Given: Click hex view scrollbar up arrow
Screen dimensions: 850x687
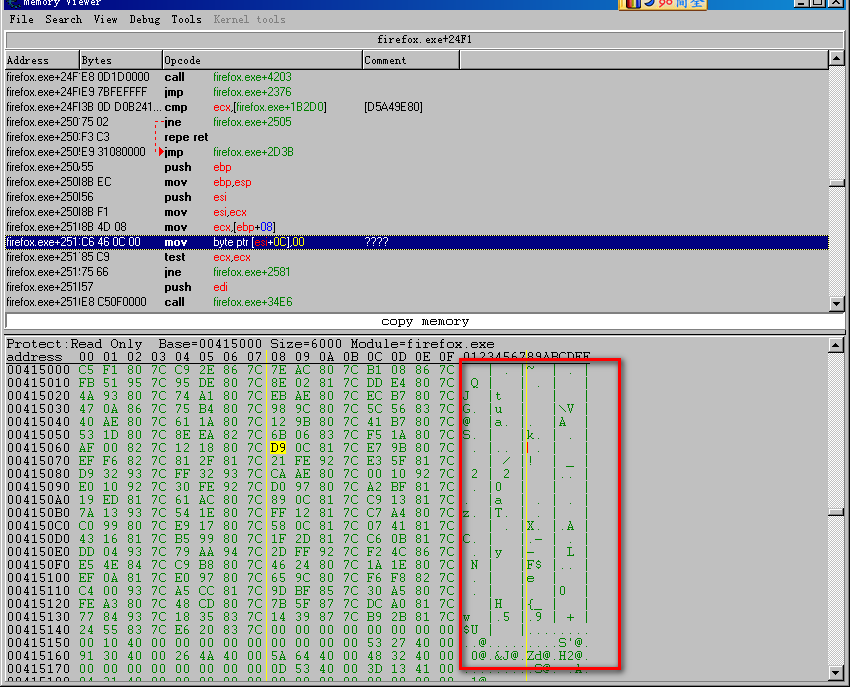Looking at the screenshot, I should [837, 345].
